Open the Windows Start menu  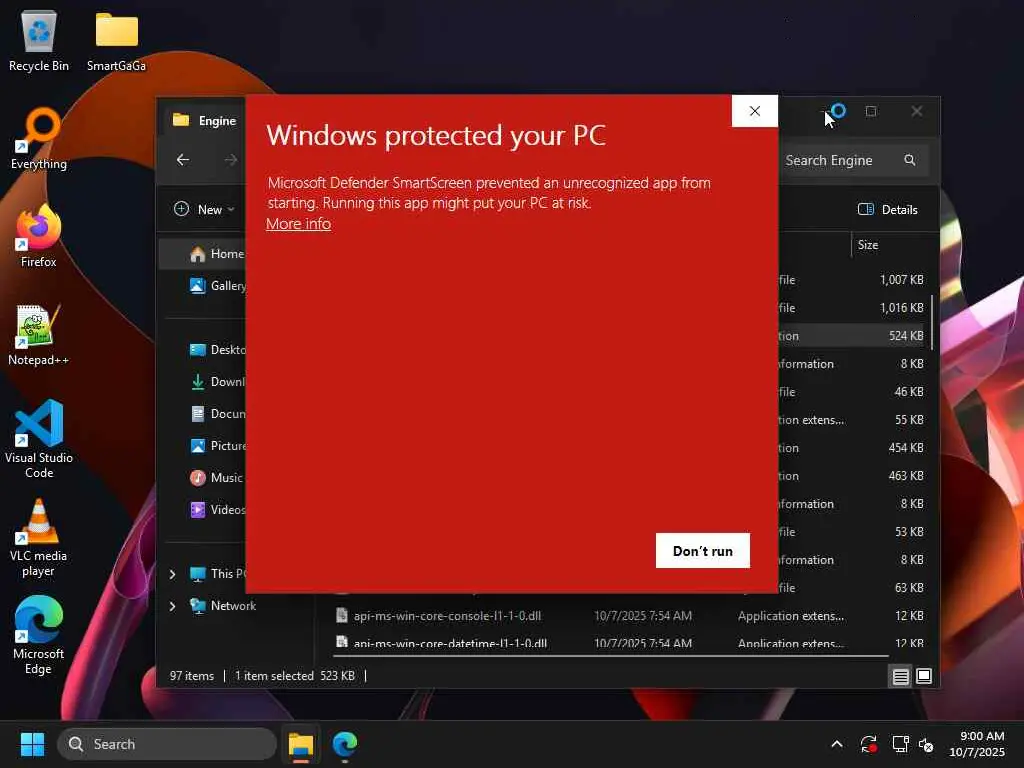[x=32, y=744]
